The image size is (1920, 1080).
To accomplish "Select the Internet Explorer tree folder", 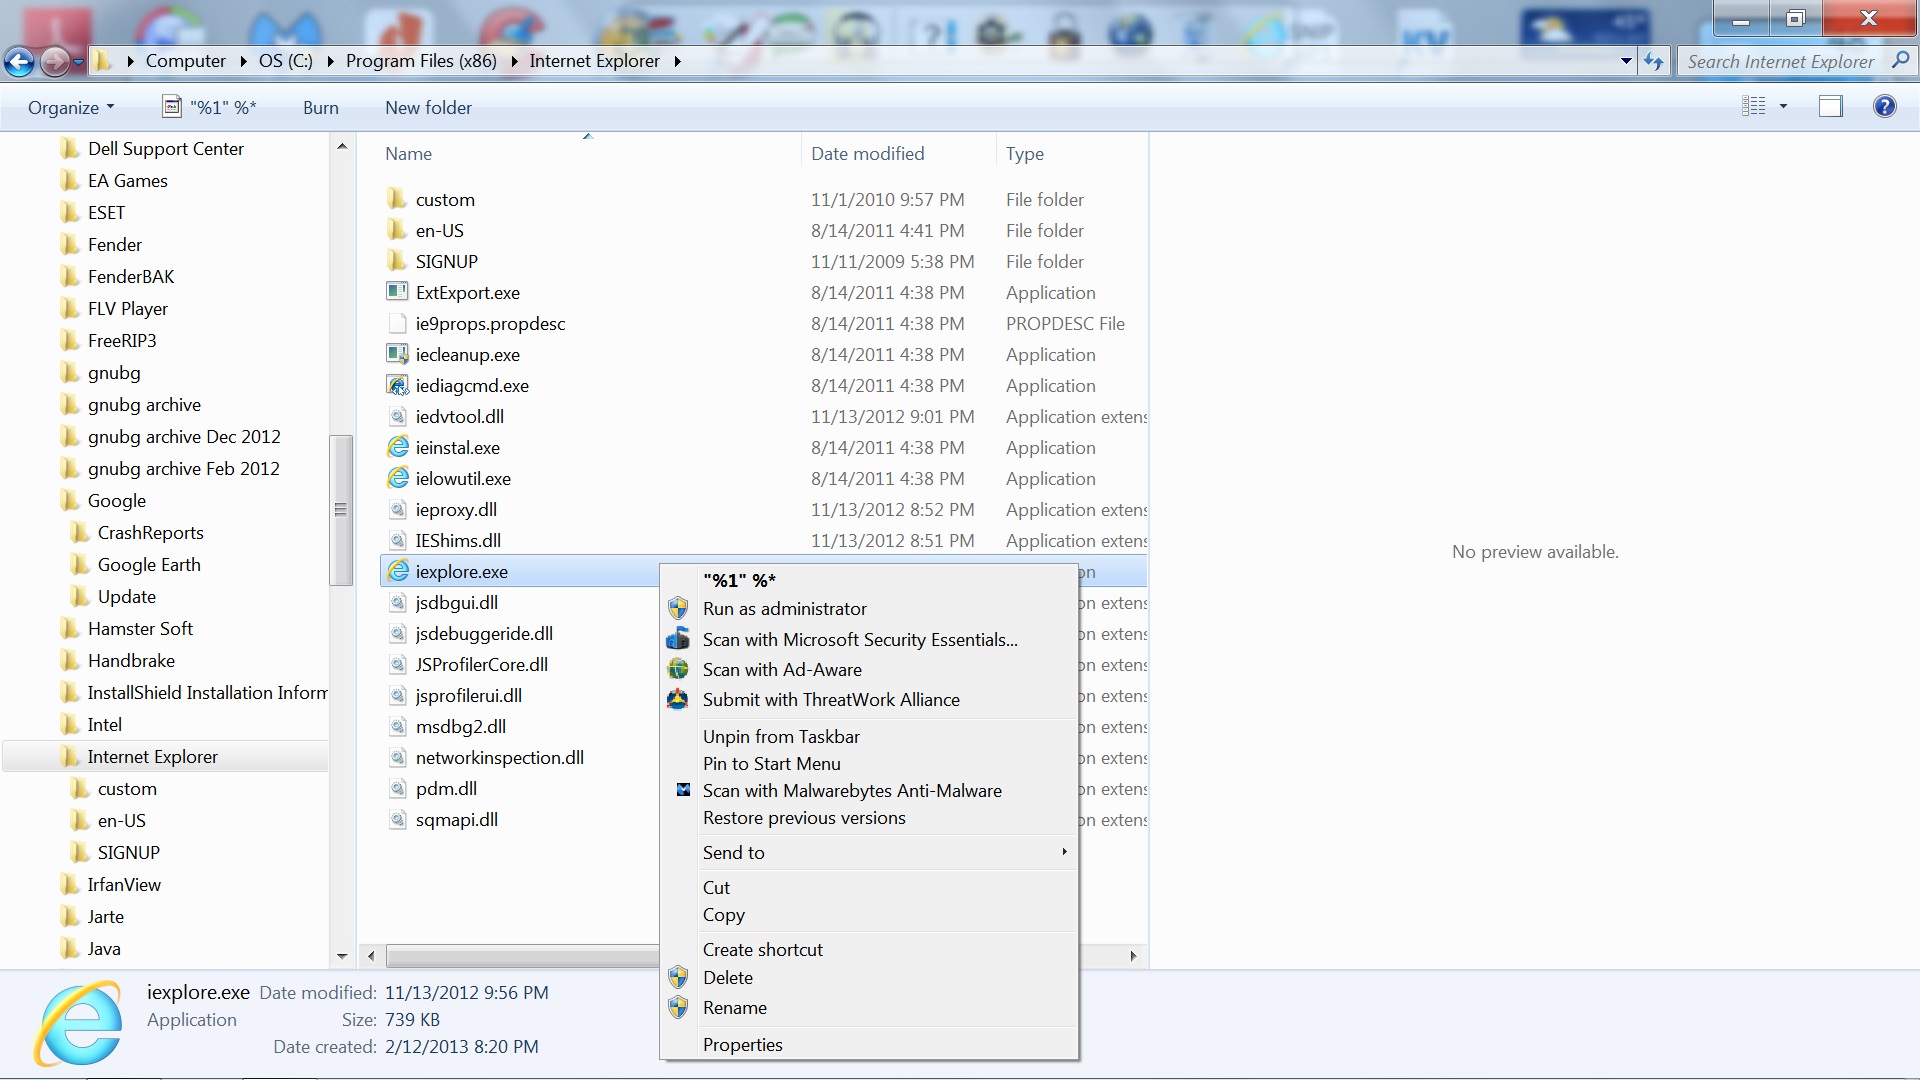I will (x=152, y=756).
